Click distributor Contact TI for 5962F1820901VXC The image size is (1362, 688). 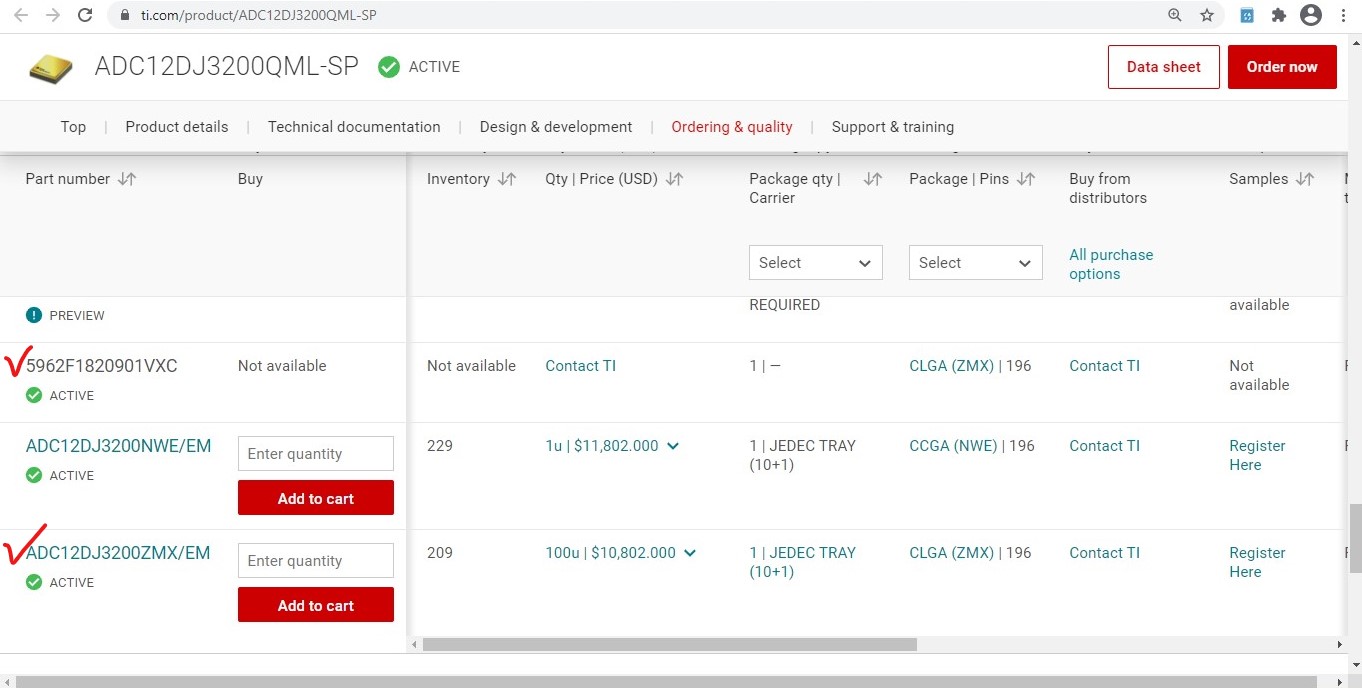(x=1105, y=366)
